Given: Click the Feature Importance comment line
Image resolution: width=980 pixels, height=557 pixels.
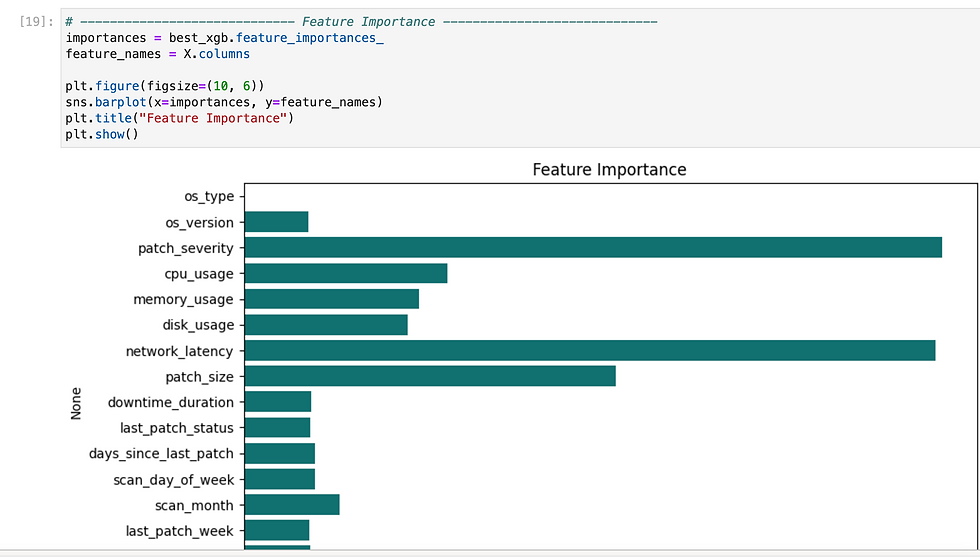Looking at the screenshot, I should [x=361, y=22].
